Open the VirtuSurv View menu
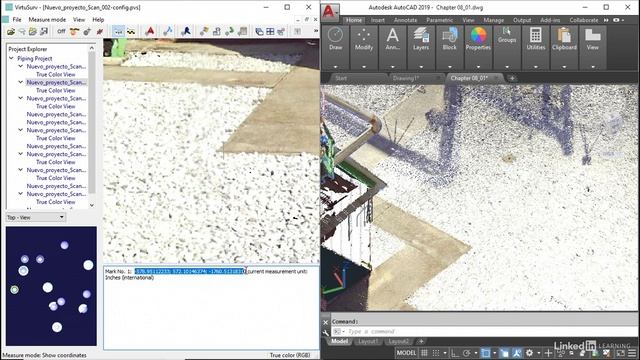640x360 pixels. coord(79,20)
